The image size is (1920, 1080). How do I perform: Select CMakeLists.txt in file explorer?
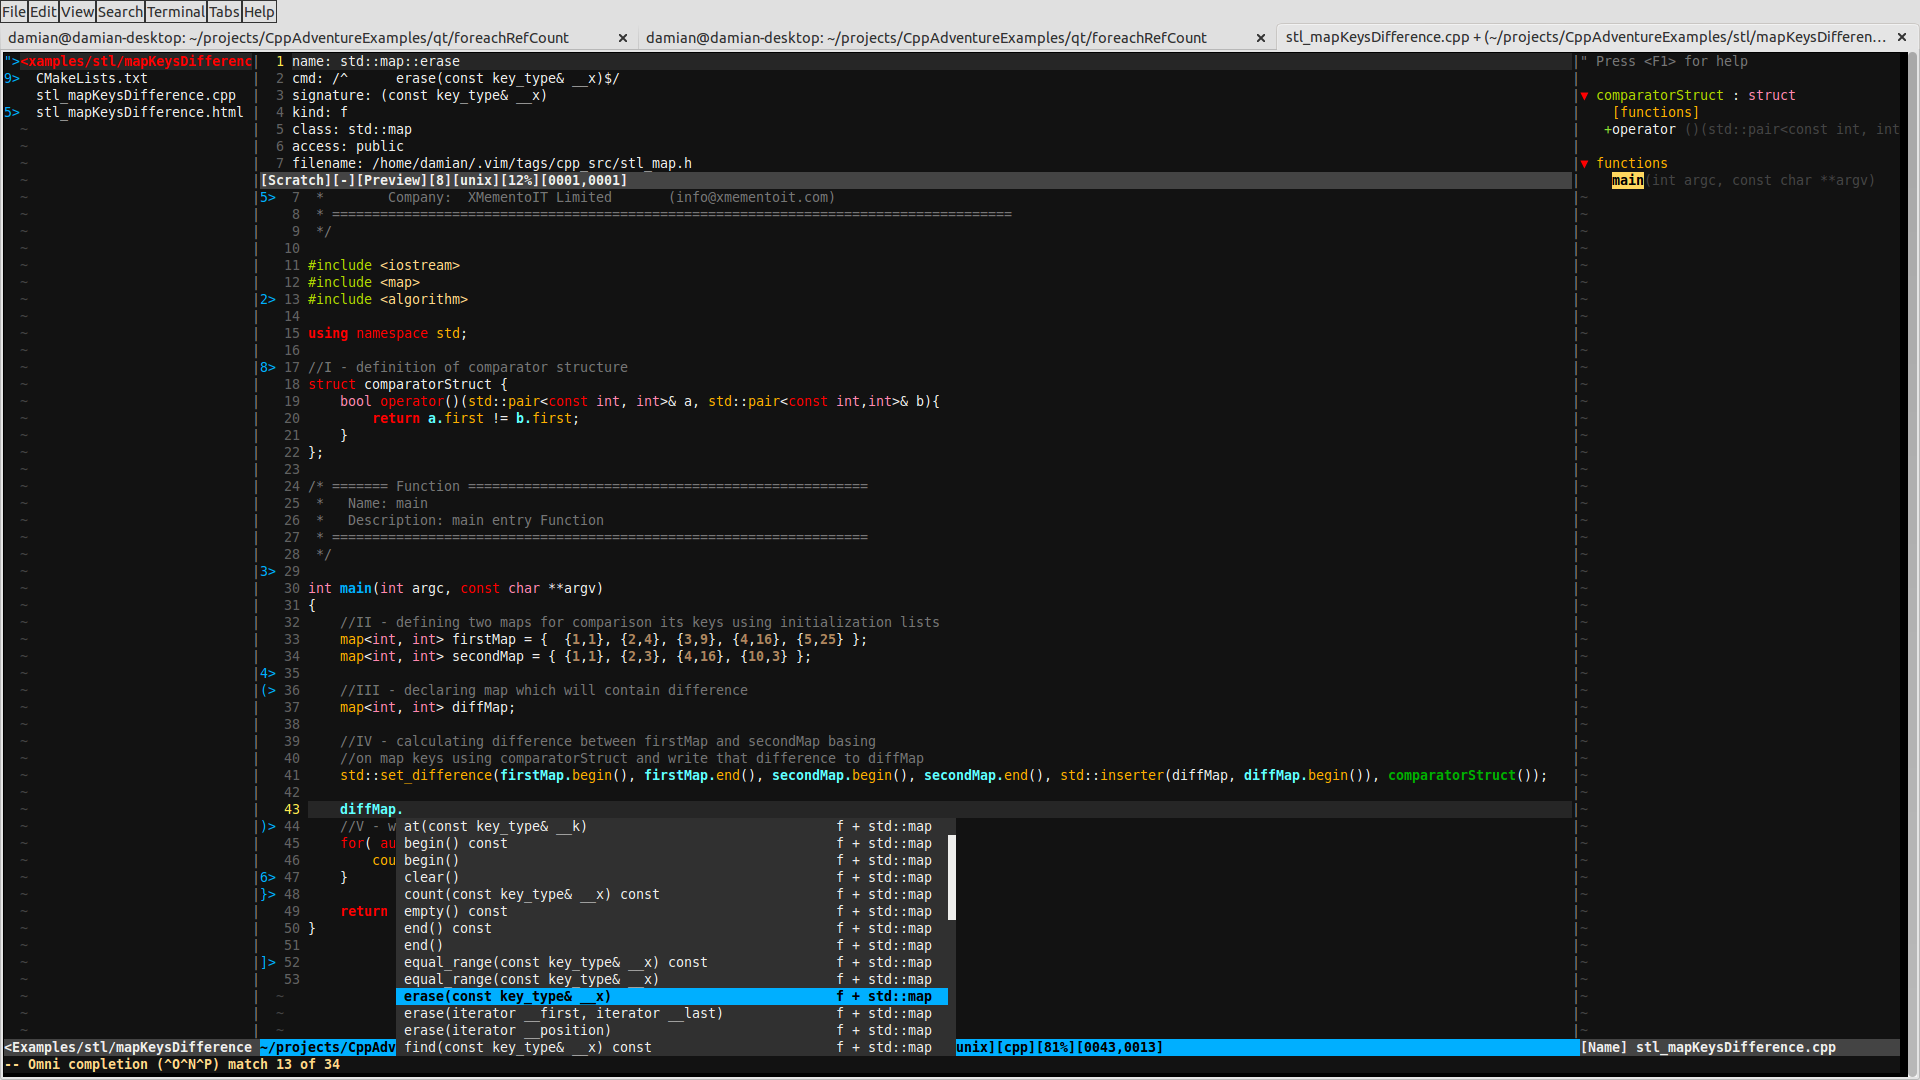[91, 78]
